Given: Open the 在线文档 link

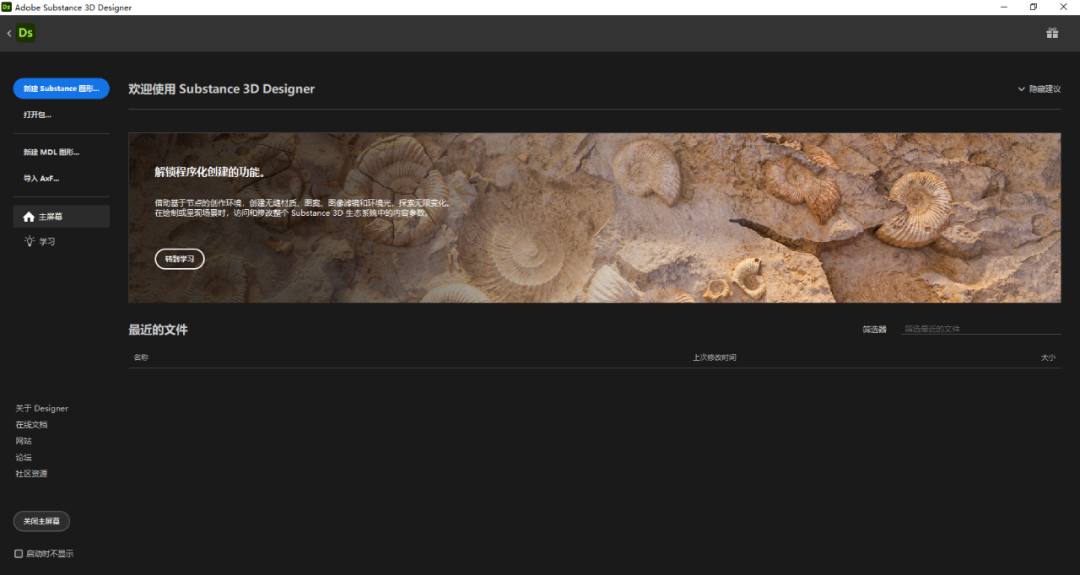Looking at the screenshot, I should pos(31,424).
